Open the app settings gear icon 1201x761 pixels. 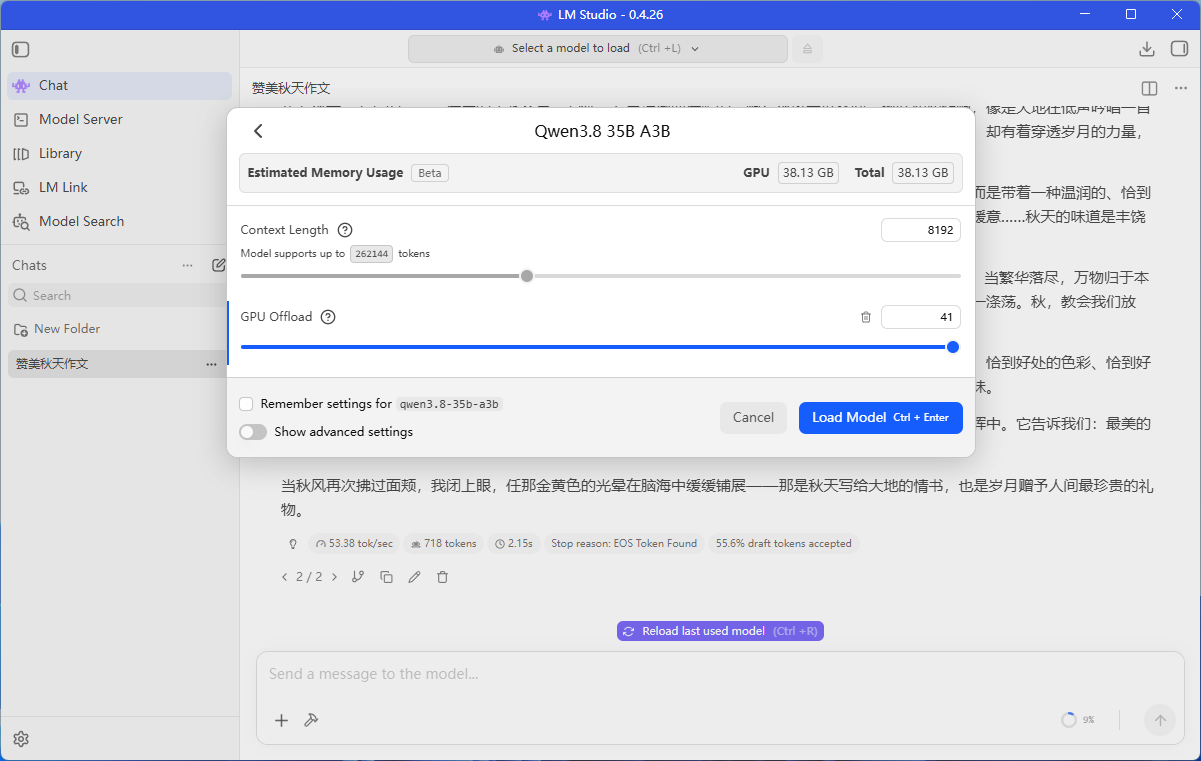(21, 739)
